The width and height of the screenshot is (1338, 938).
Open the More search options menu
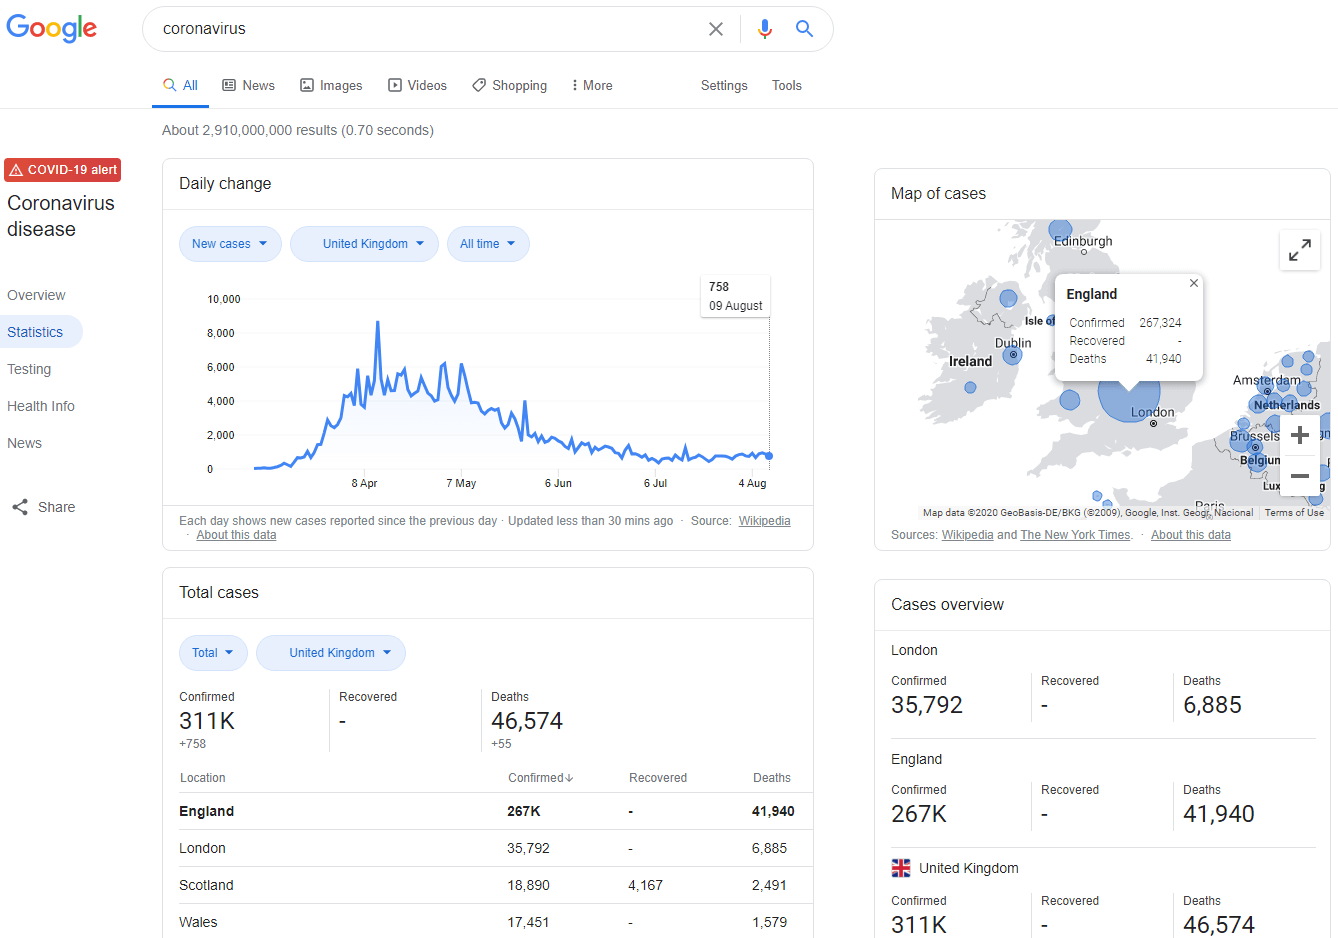coord(591,86)
